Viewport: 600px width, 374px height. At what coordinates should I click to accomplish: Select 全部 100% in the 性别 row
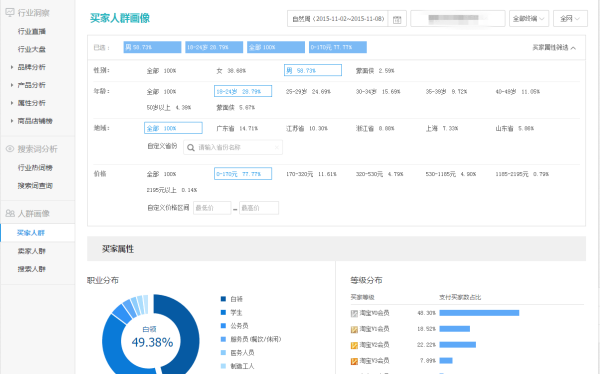pos(161,71)
